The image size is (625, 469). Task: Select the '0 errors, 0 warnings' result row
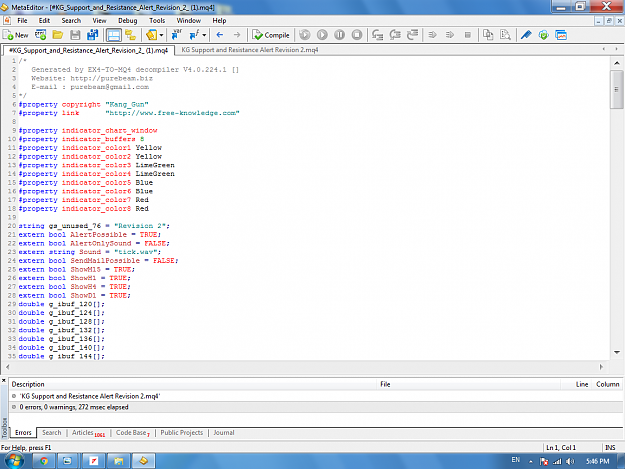[x=316, y=407]
